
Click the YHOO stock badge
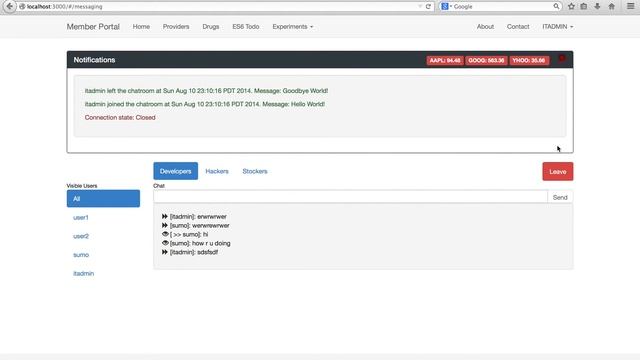529,60
